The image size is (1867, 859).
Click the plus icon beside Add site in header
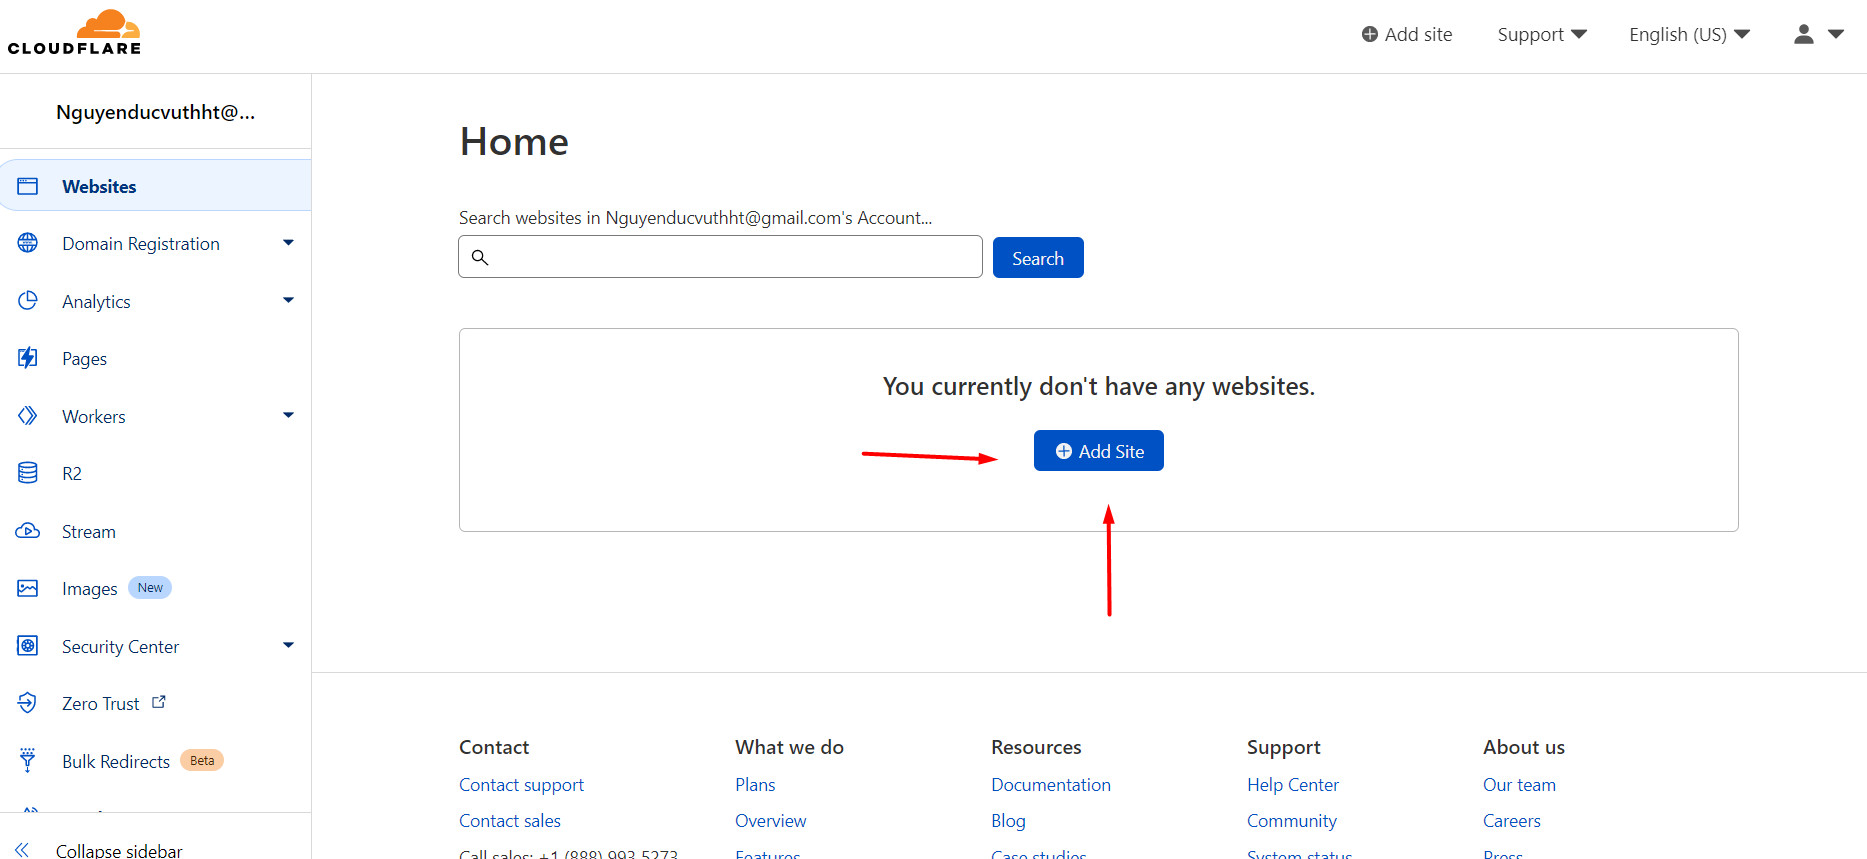(1370, 34)
